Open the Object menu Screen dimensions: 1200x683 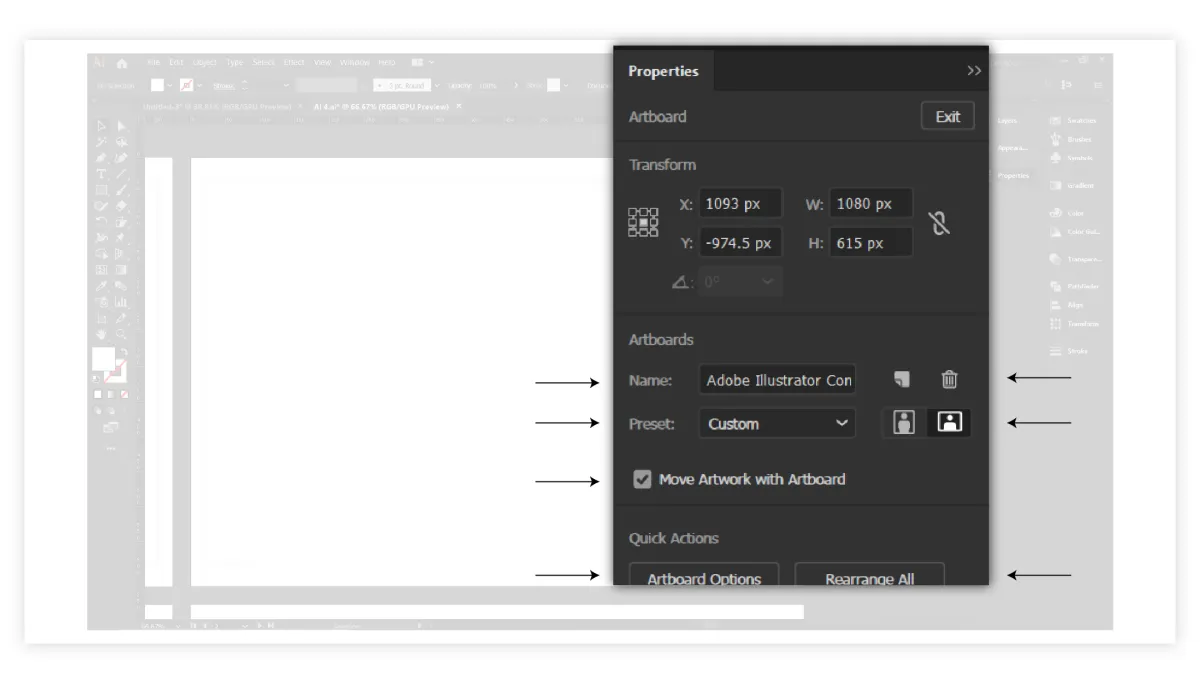[x=204, y=62]
